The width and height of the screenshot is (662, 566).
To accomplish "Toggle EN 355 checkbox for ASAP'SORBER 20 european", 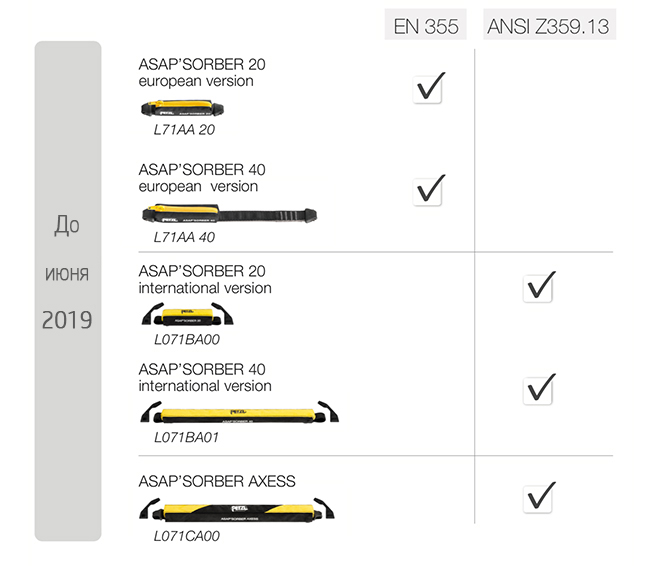I will pos(428,88).
